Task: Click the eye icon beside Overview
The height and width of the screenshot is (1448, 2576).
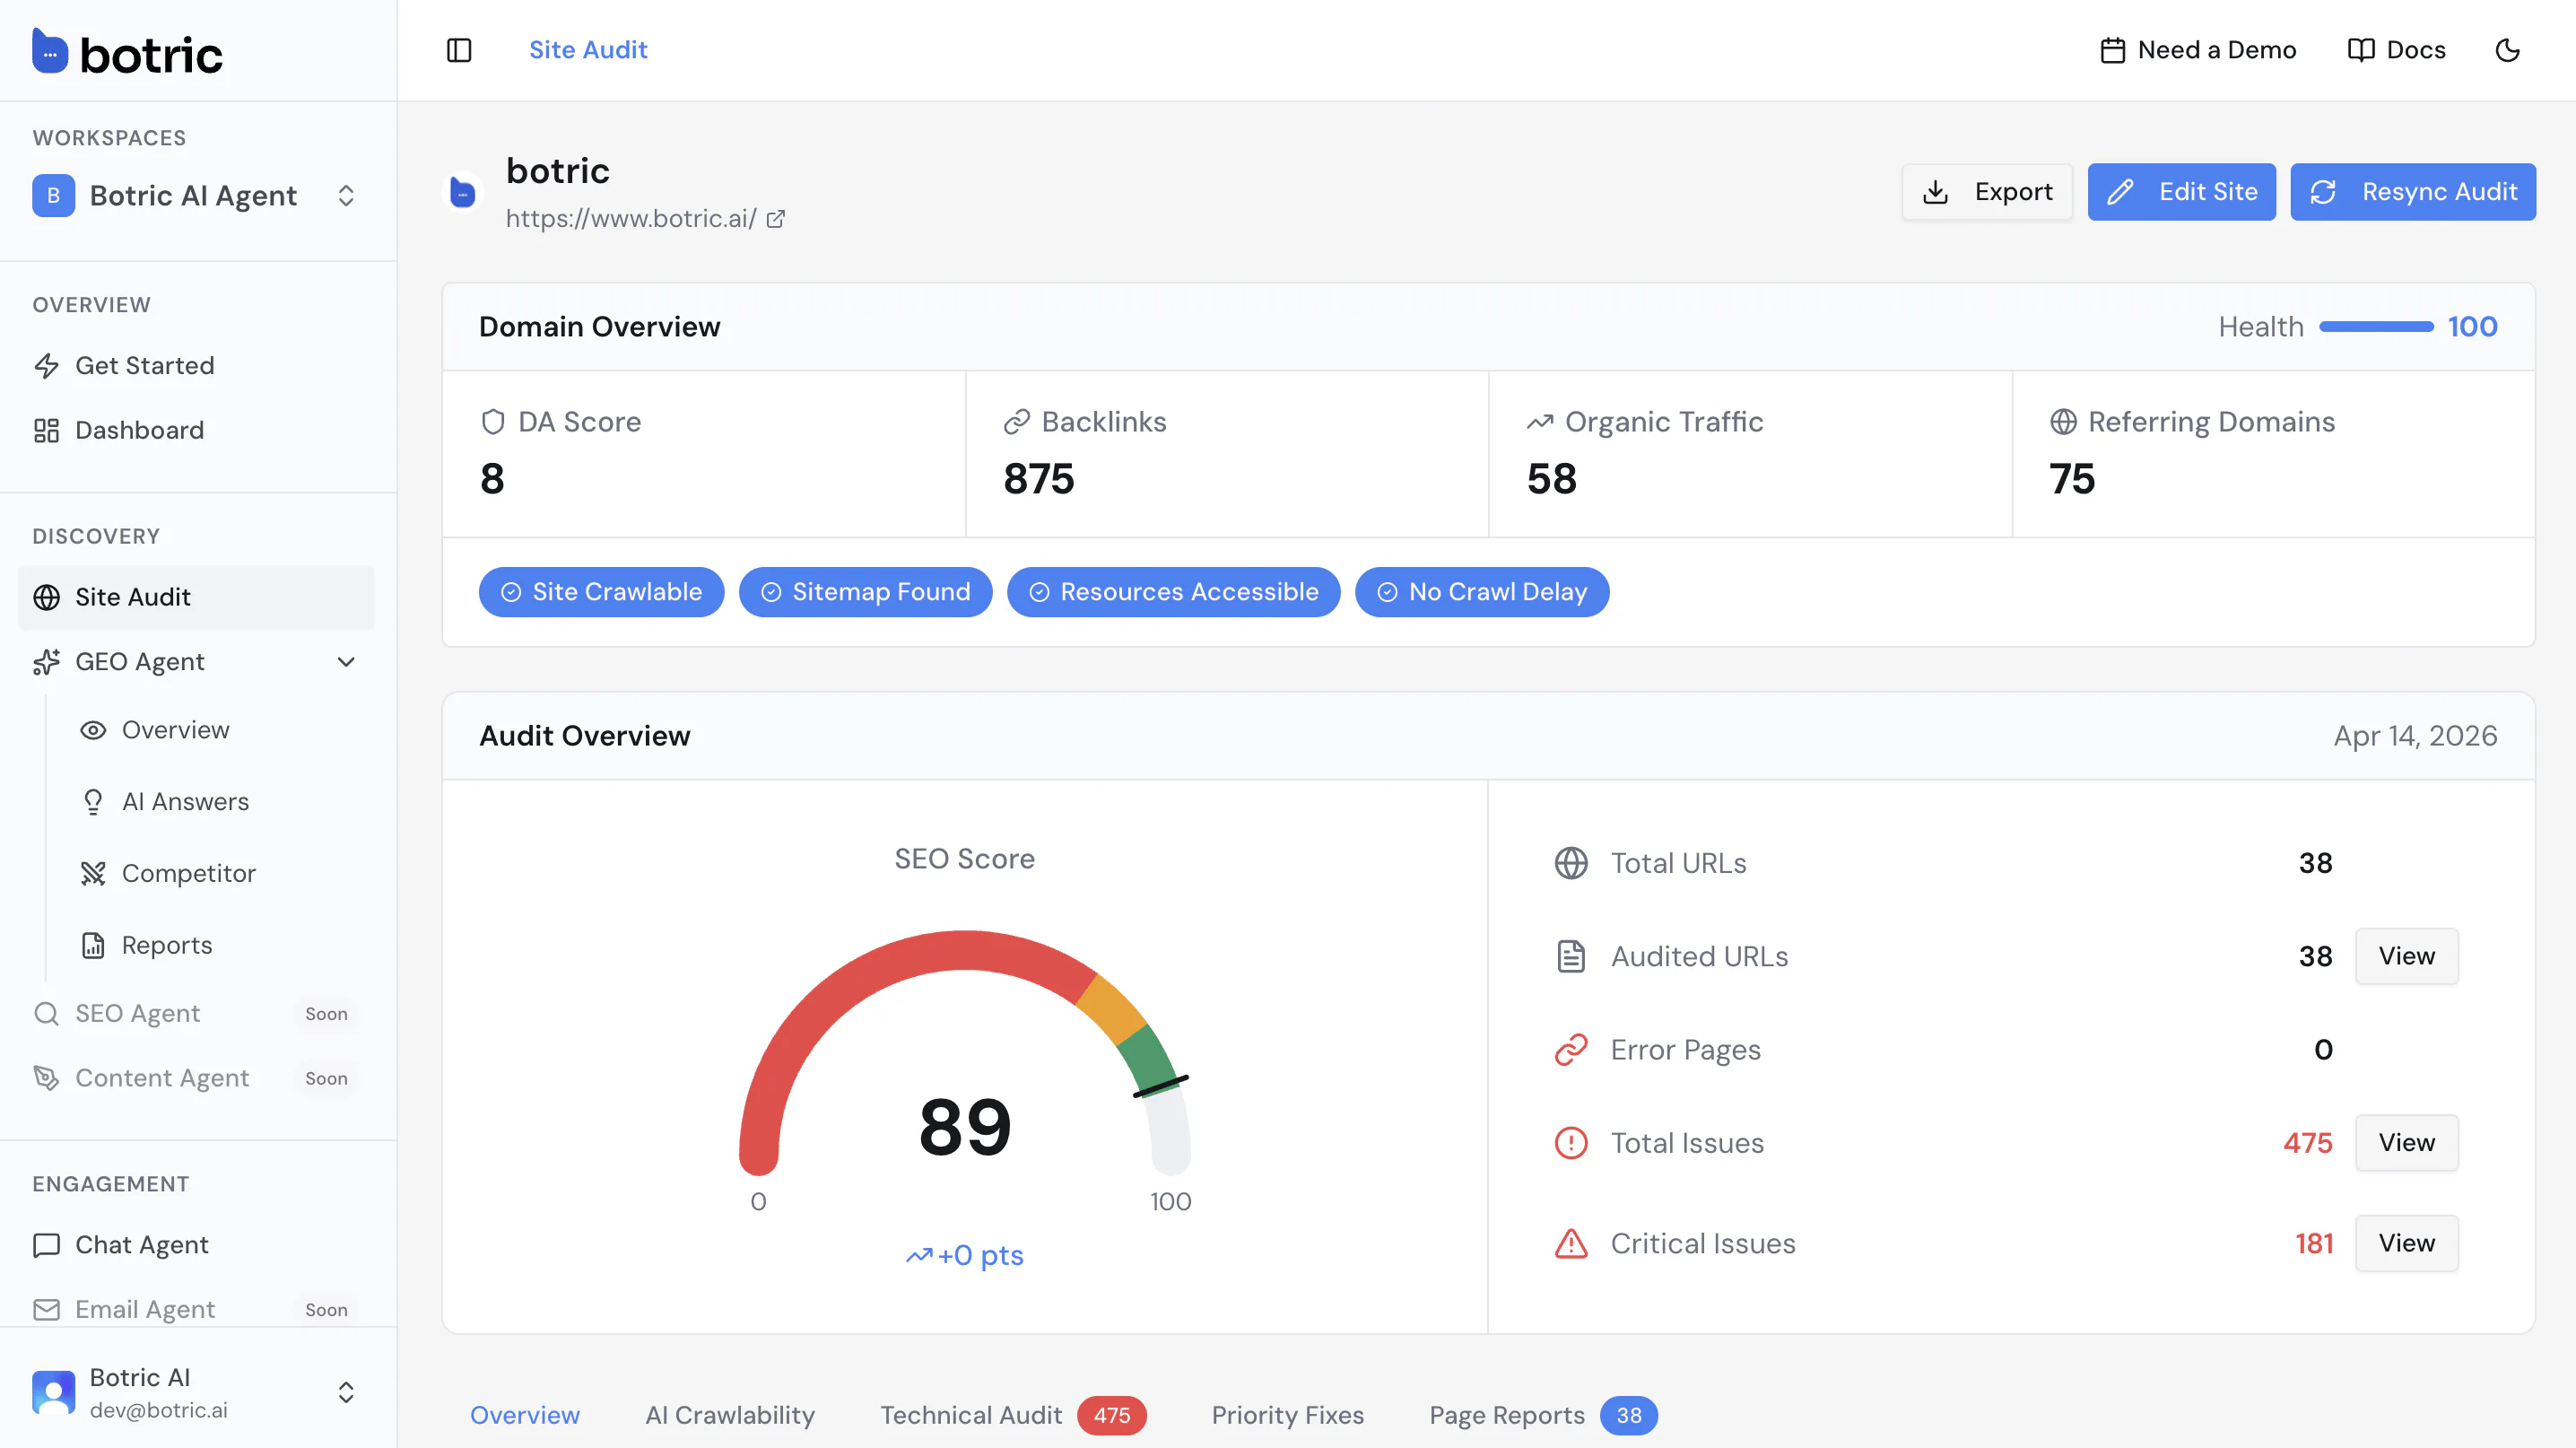Action: pyautogui.click(x=93, y=730)
